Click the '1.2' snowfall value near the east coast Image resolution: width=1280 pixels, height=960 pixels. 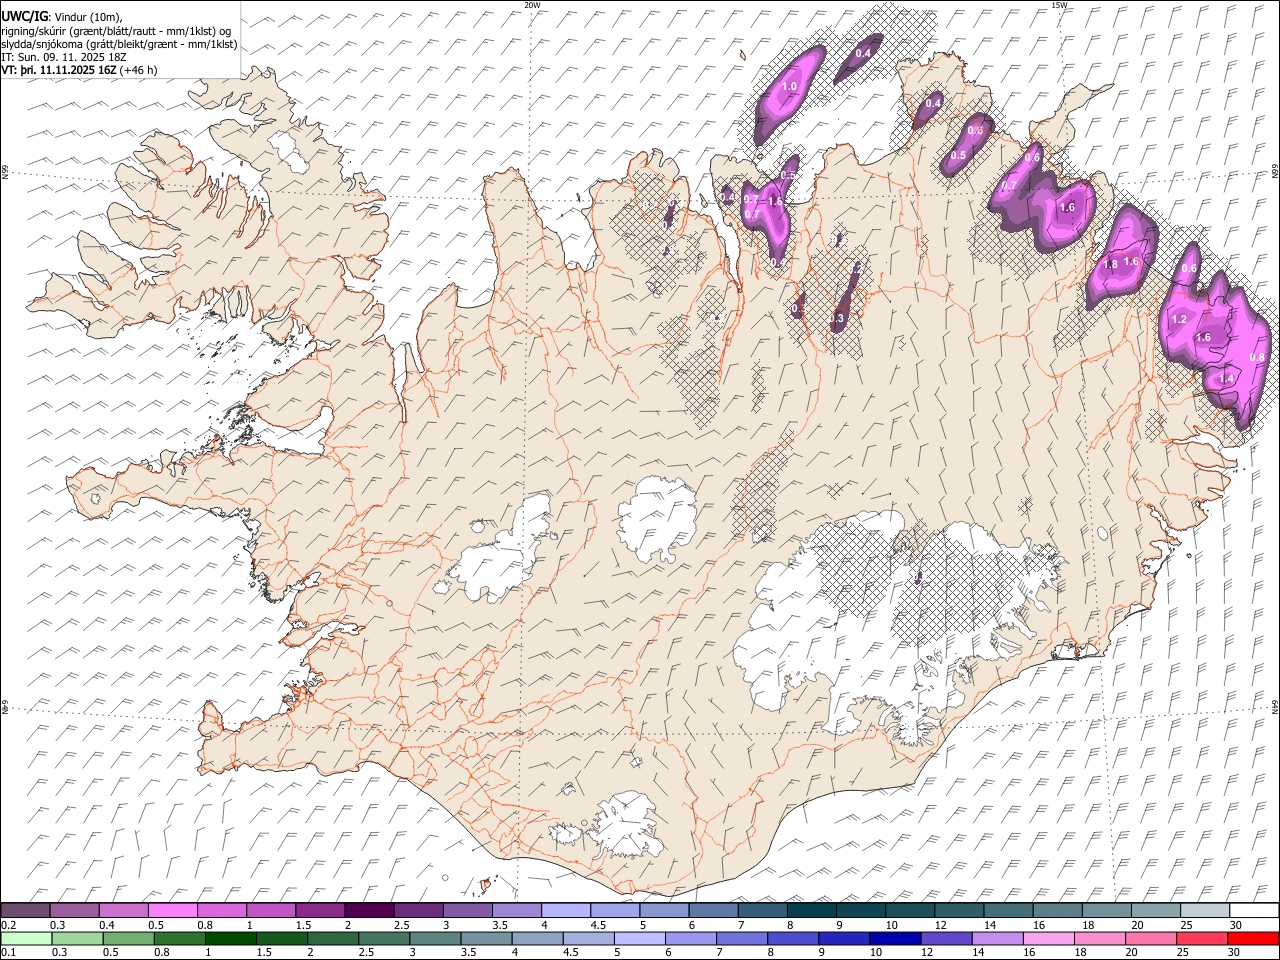pos(1178,320)
